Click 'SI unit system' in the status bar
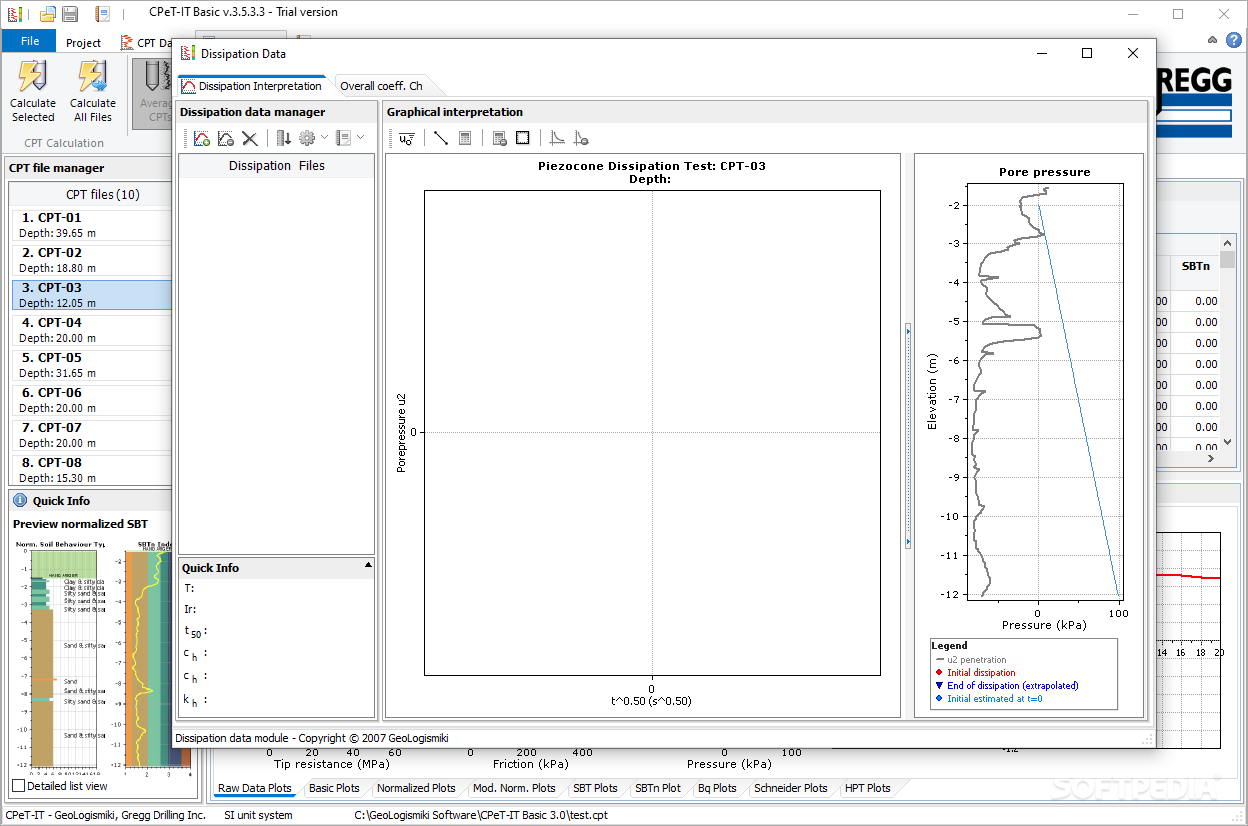1248x826 pixels. tap(258, 815)
